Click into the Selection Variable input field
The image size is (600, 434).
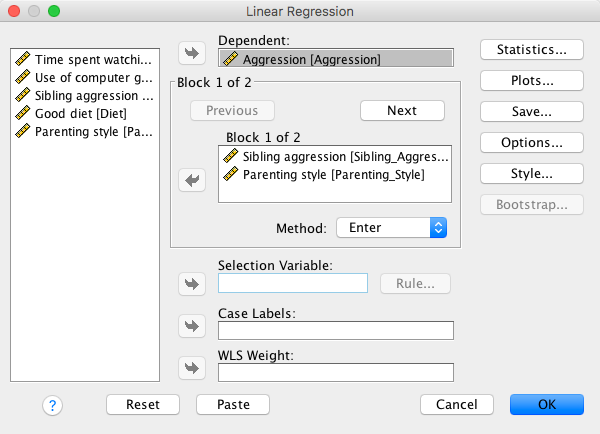tap(293, 283)
